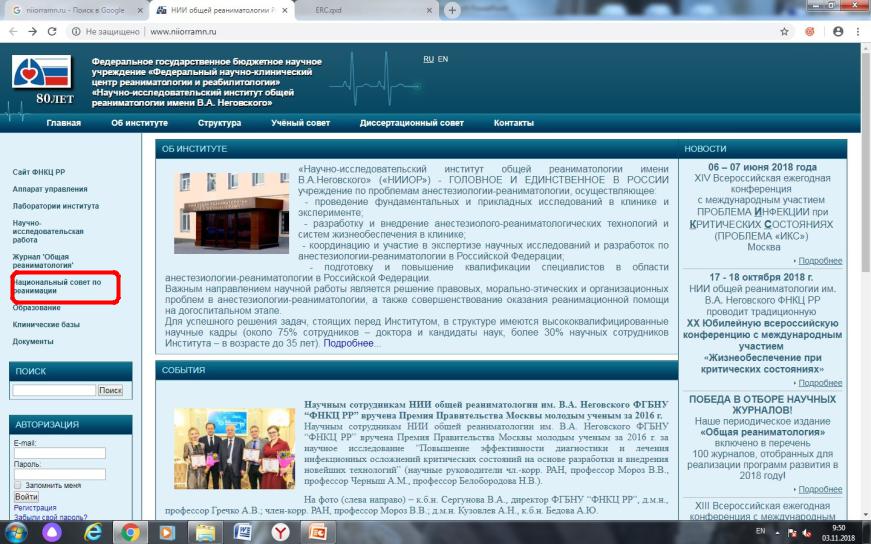Click the 'Войти' login button
The height and width of the screenshot is (544, 871).
(x=26, y=496)
